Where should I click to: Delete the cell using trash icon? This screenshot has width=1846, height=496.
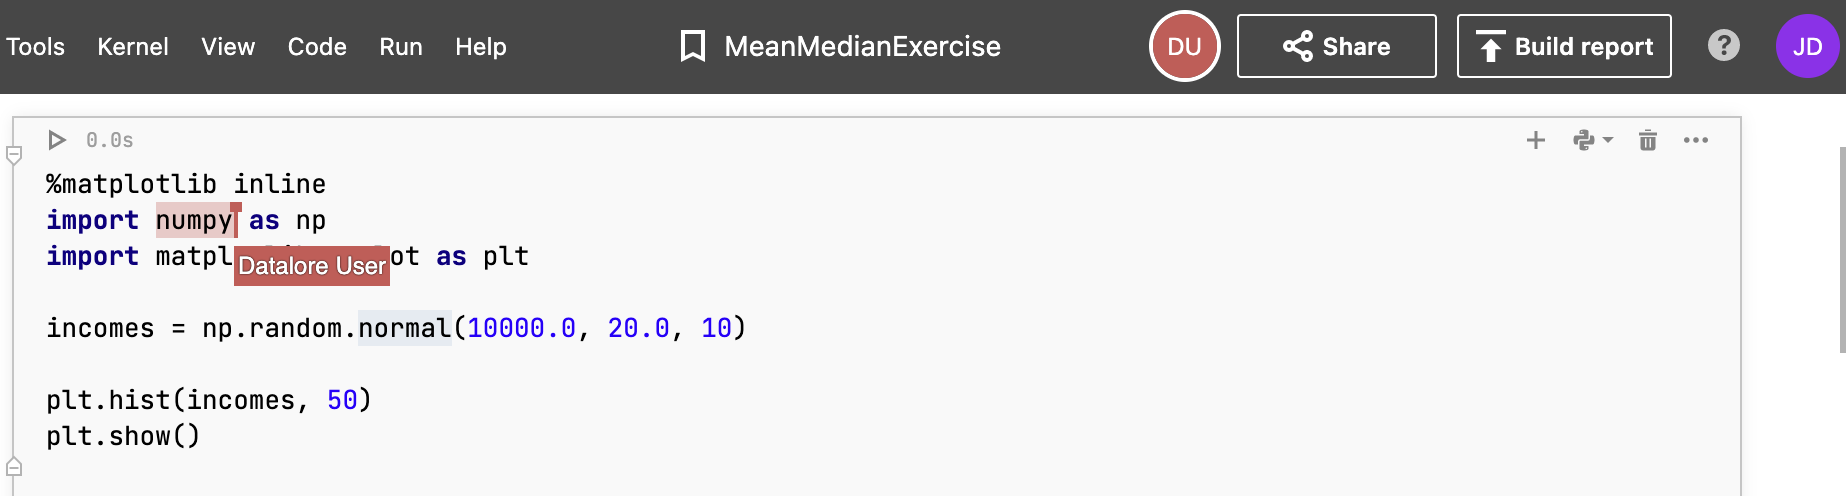click(1648, 140)
